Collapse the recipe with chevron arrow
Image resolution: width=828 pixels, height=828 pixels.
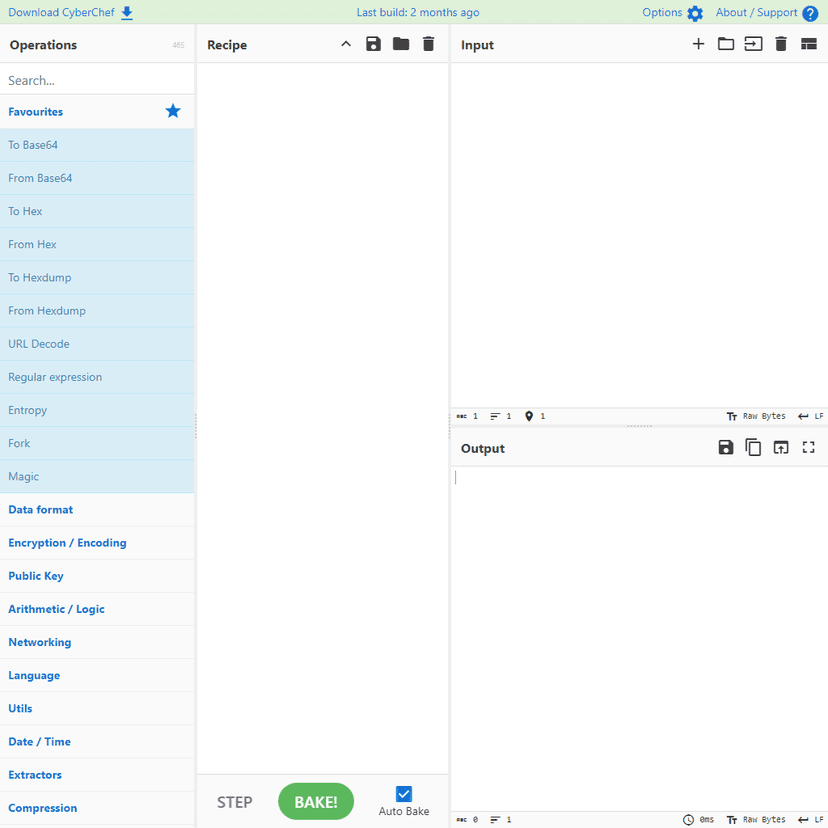click(x=346, y=44)
